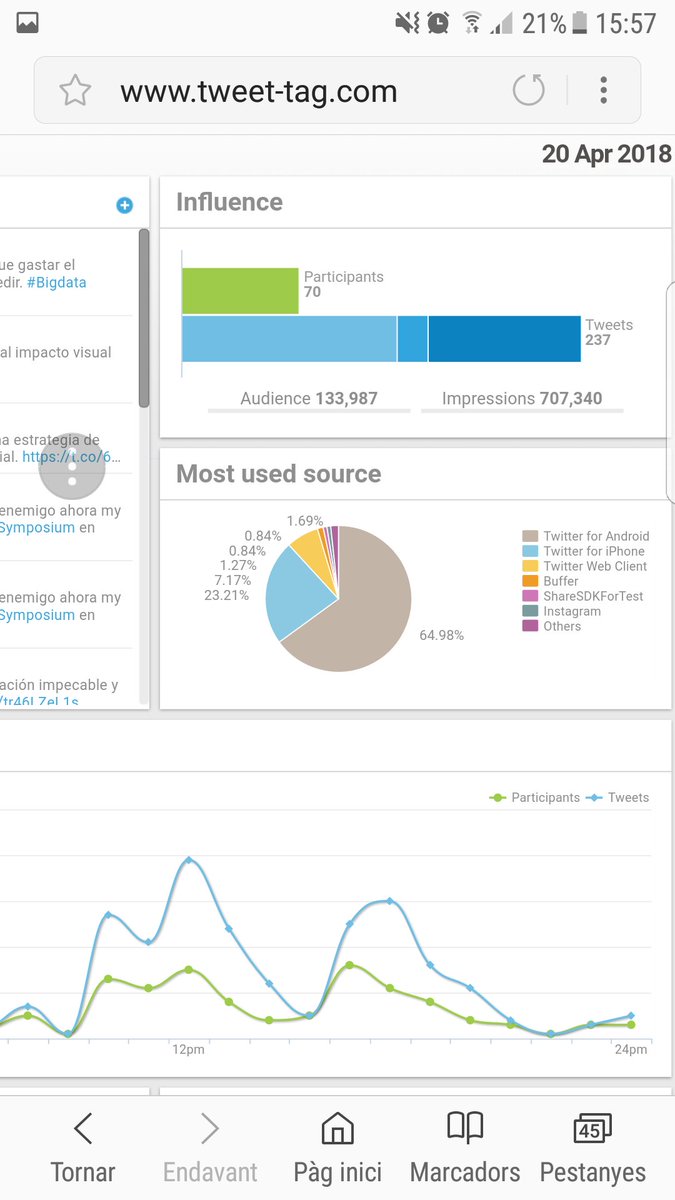
Task: Click the #Bigdata hashtag link
Action: (56, 282)
